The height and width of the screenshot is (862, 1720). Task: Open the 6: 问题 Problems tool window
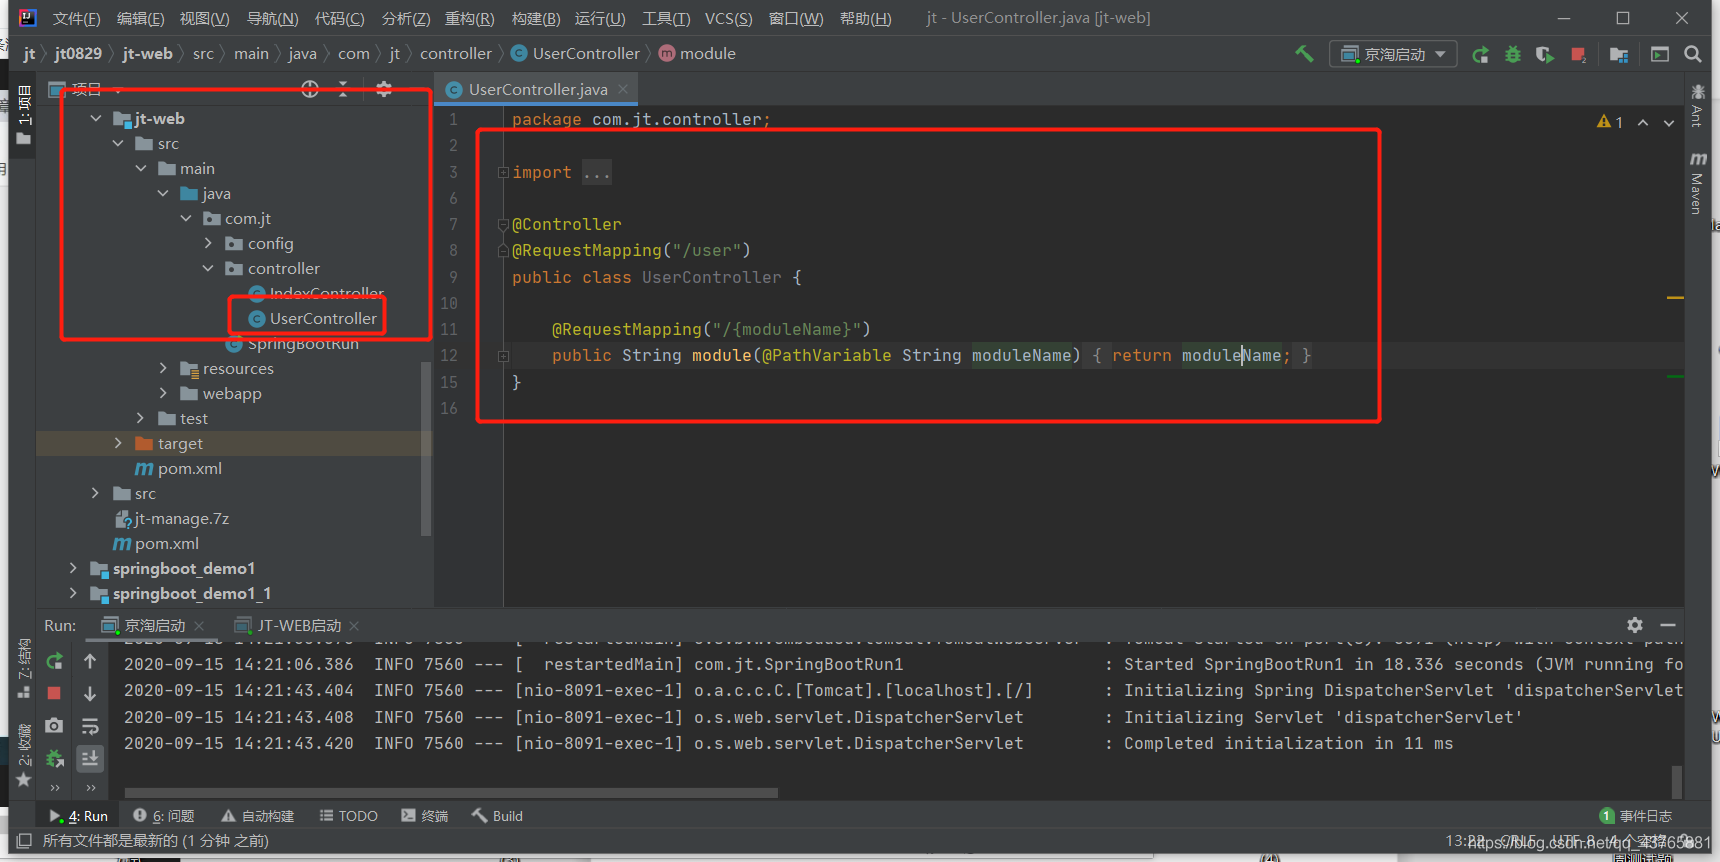coord(164,816)
